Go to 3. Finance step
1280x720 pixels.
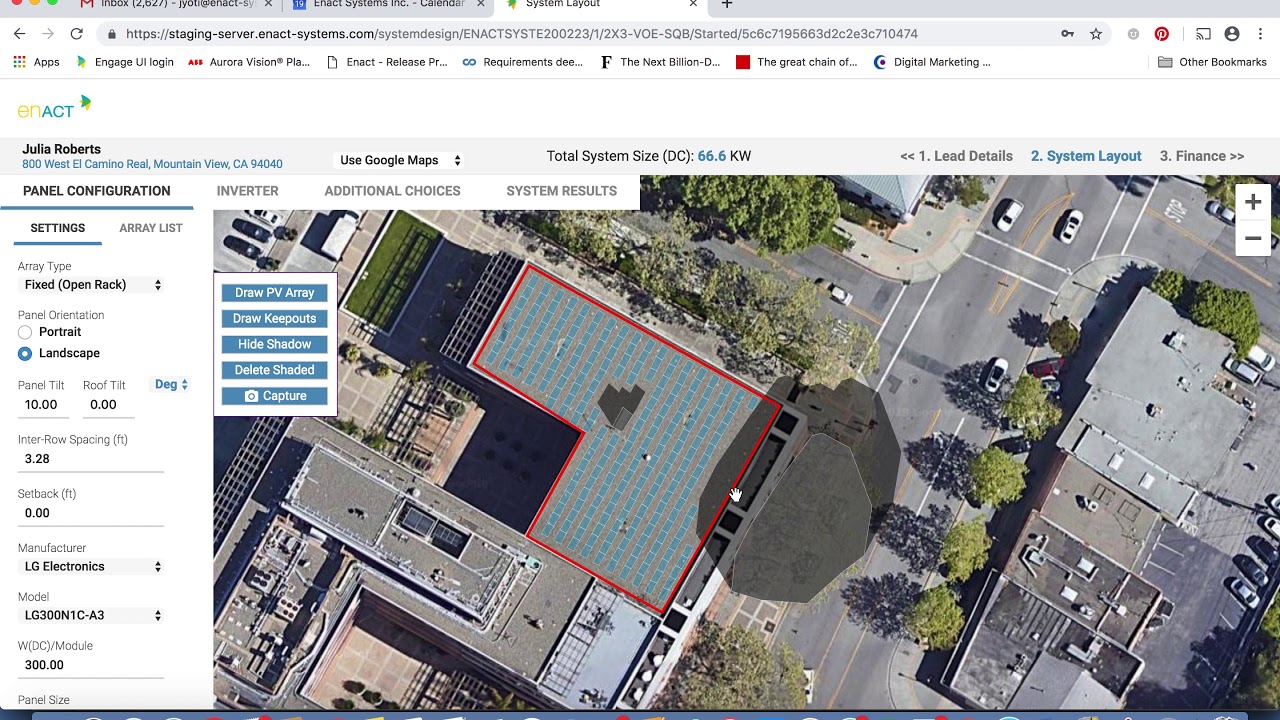[1202, 156]
